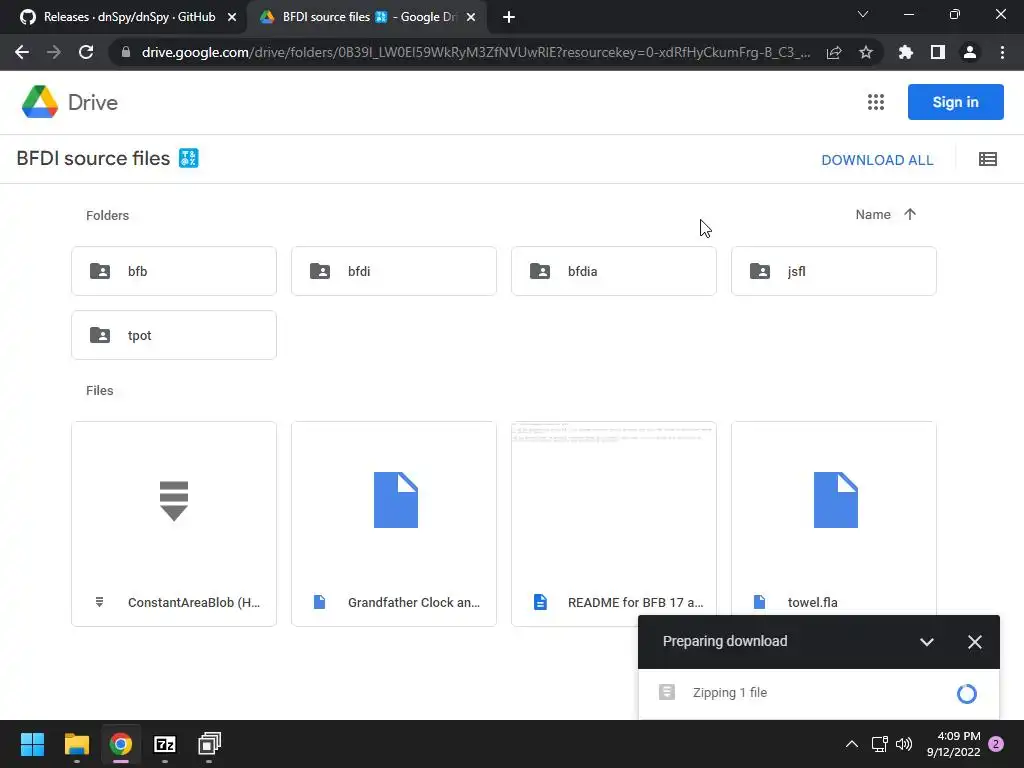This screenshot has width=1024, height=768.
Task: Select the towel.fla file thumbnail
Action: [834, 500]
